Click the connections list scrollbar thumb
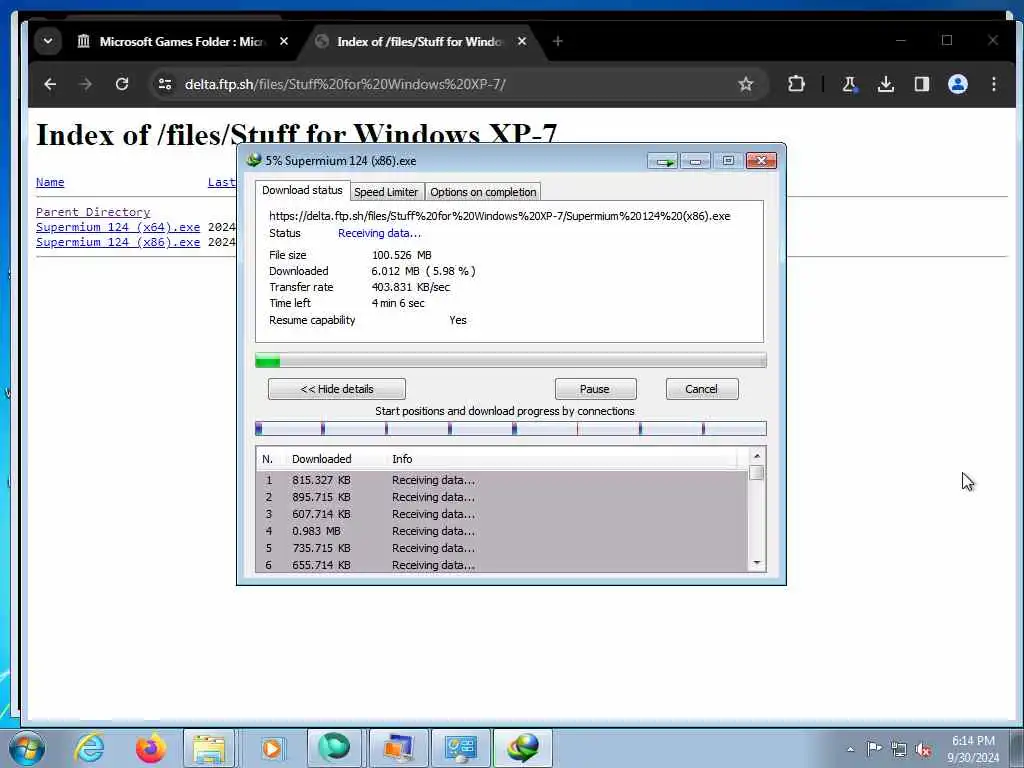Viewport: 1024px width, 768px height. click(x=757, y=473)
